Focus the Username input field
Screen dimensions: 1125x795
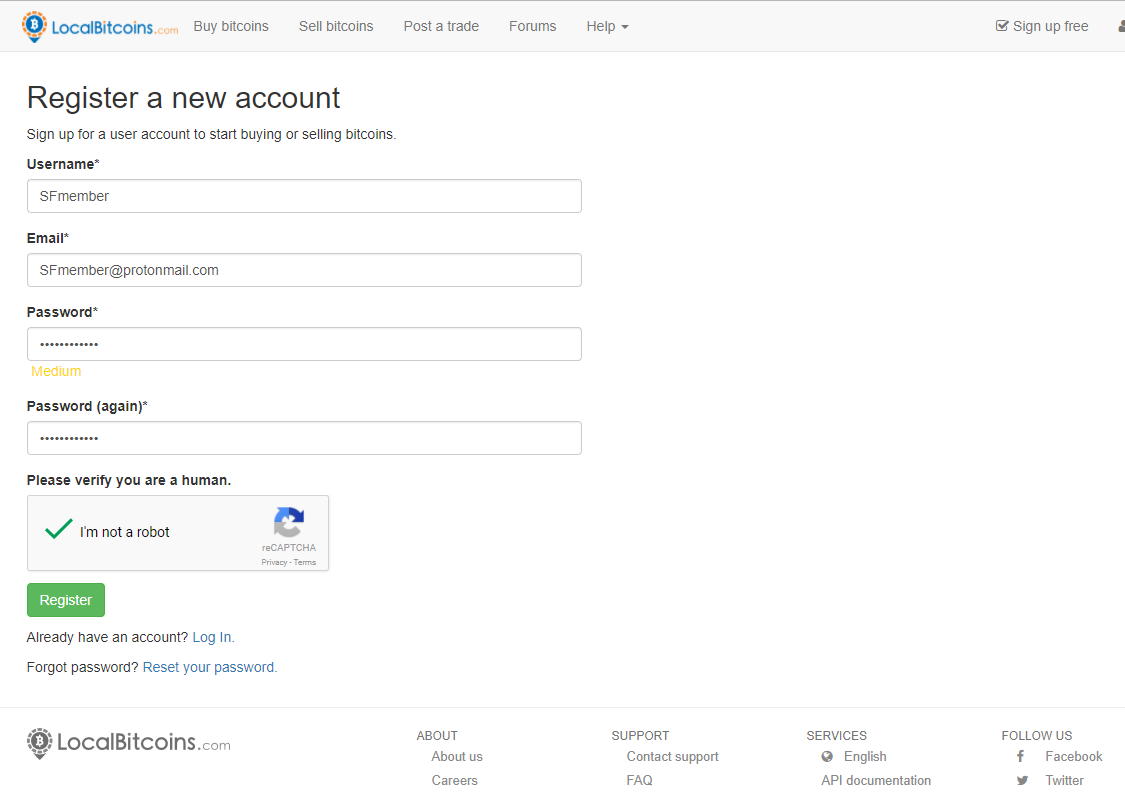coord(304,196)
